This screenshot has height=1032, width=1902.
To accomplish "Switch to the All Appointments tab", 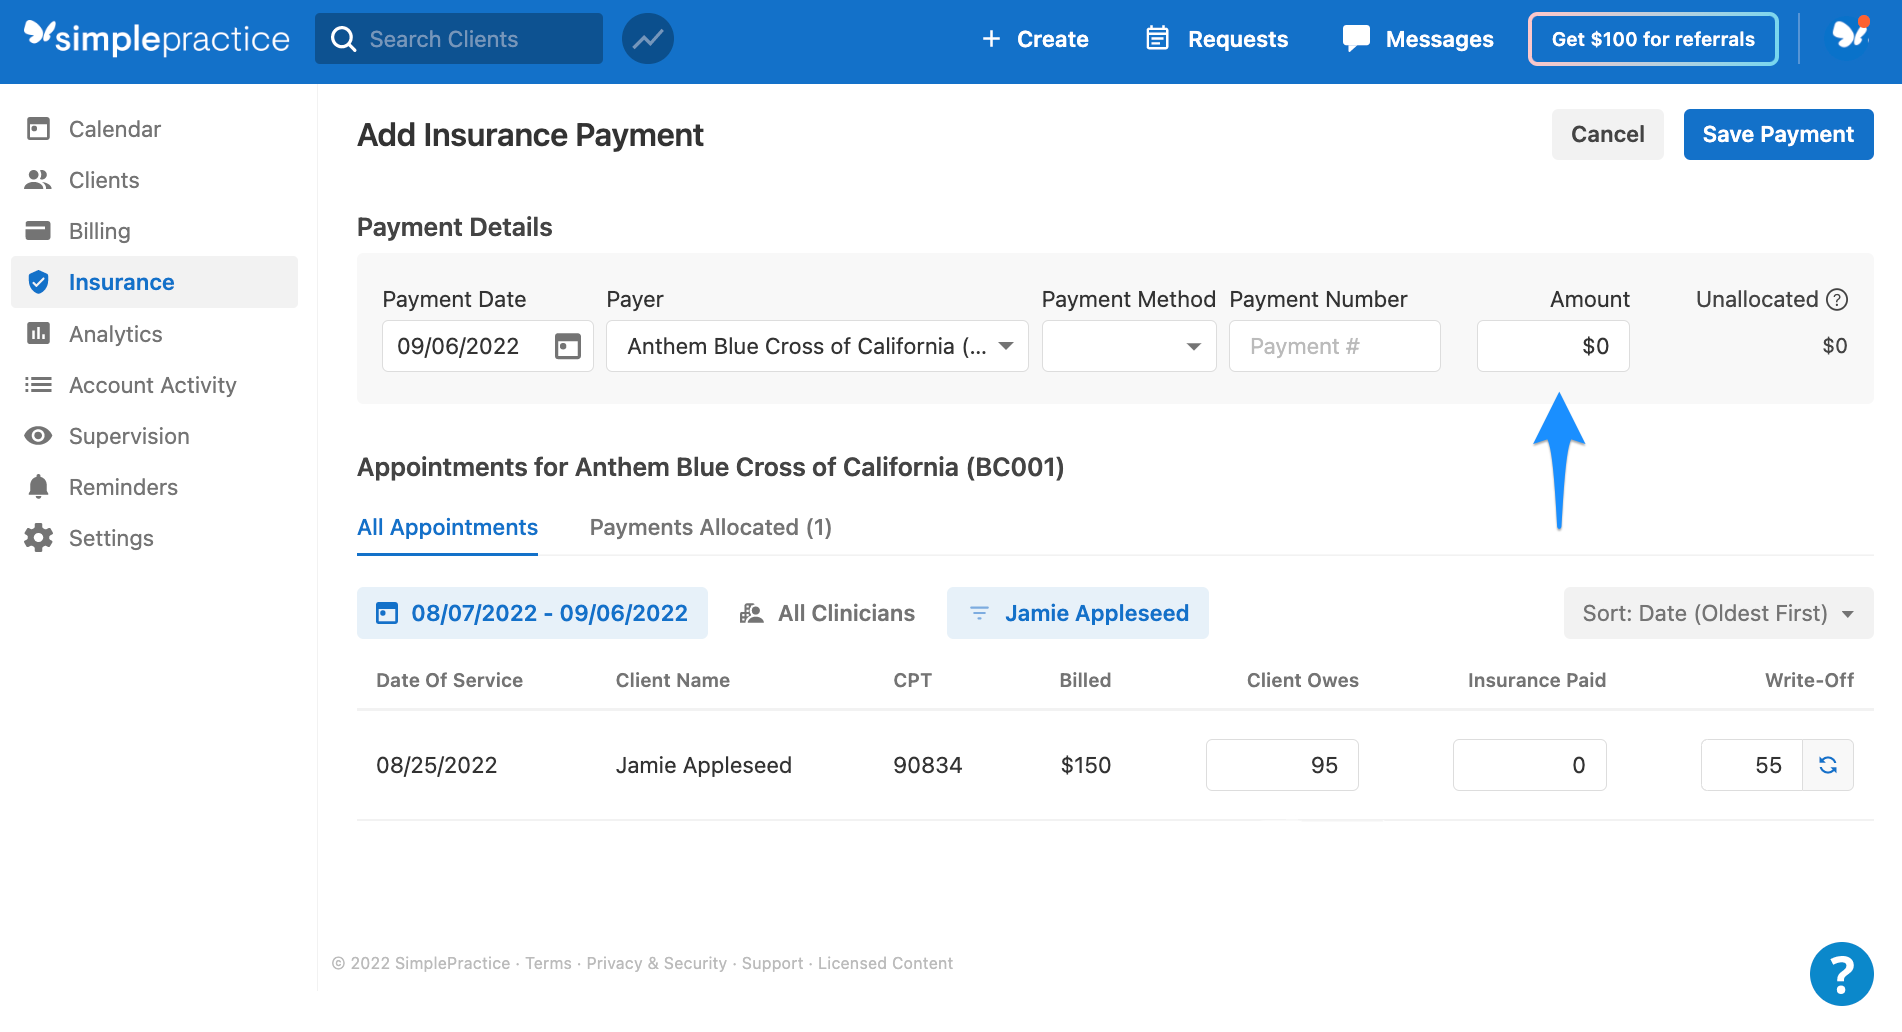I will [447, 527].
